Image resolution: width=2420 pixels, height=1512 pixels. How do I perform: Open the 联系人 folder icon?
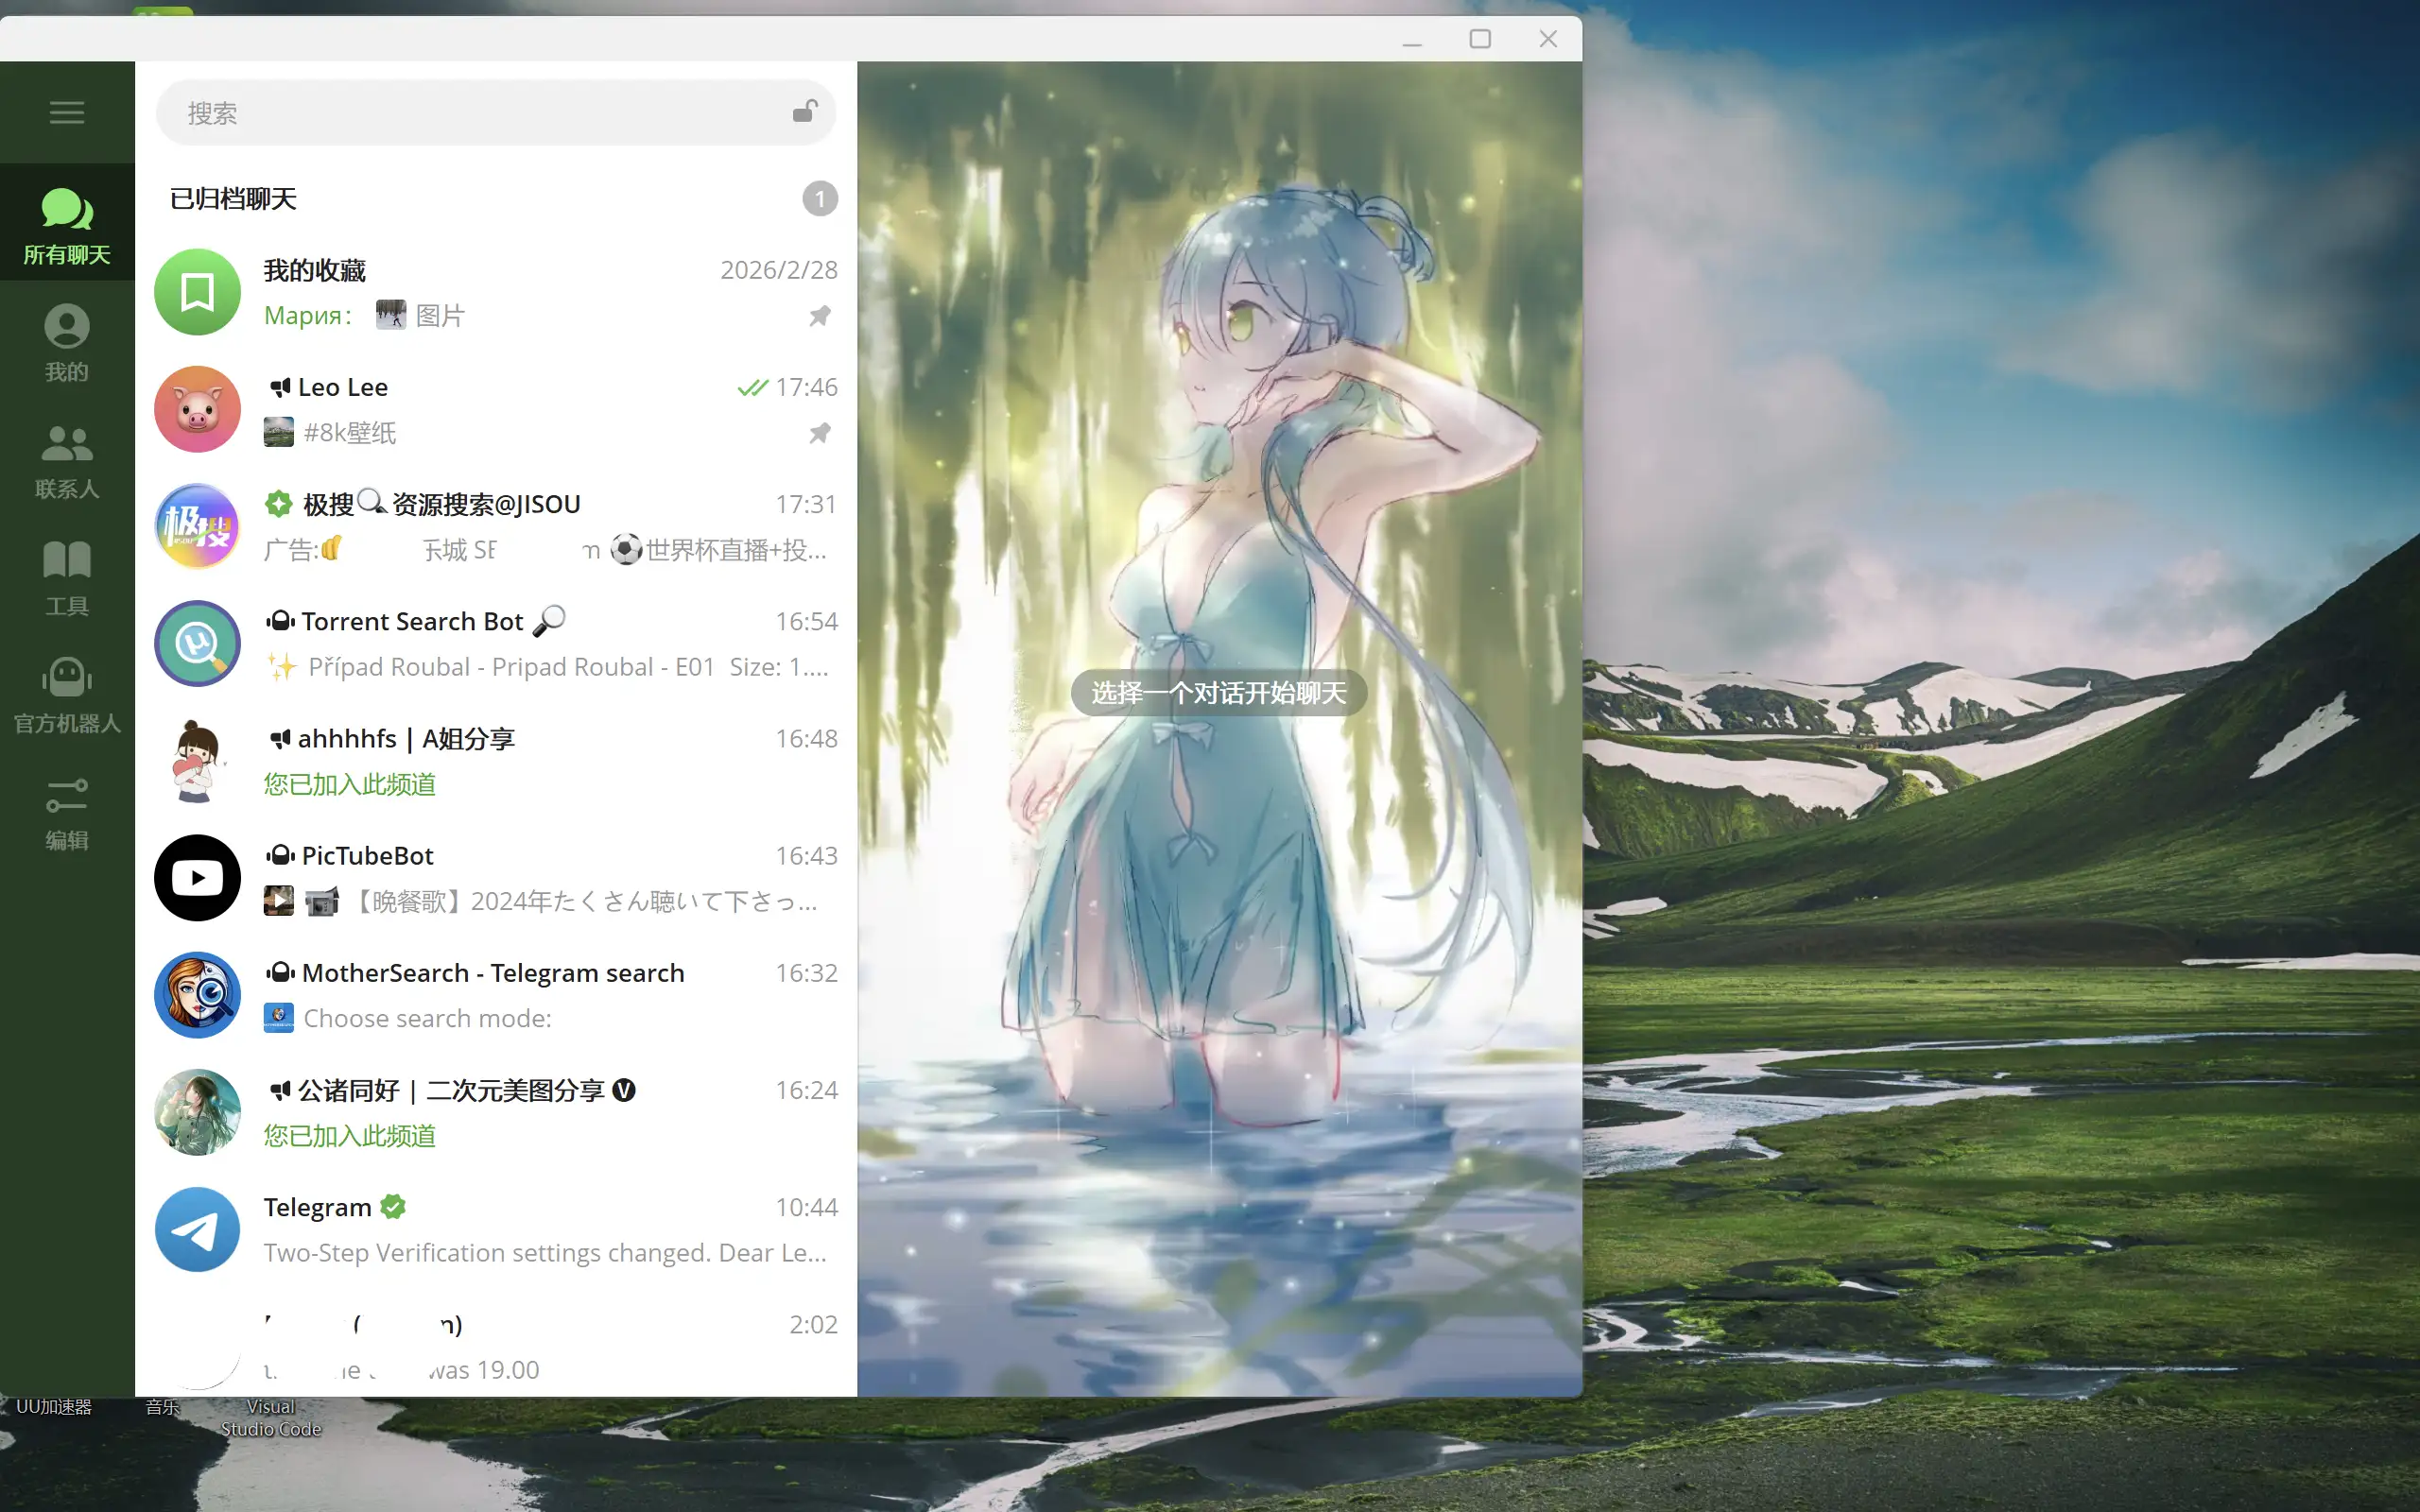tap(67, 459)
